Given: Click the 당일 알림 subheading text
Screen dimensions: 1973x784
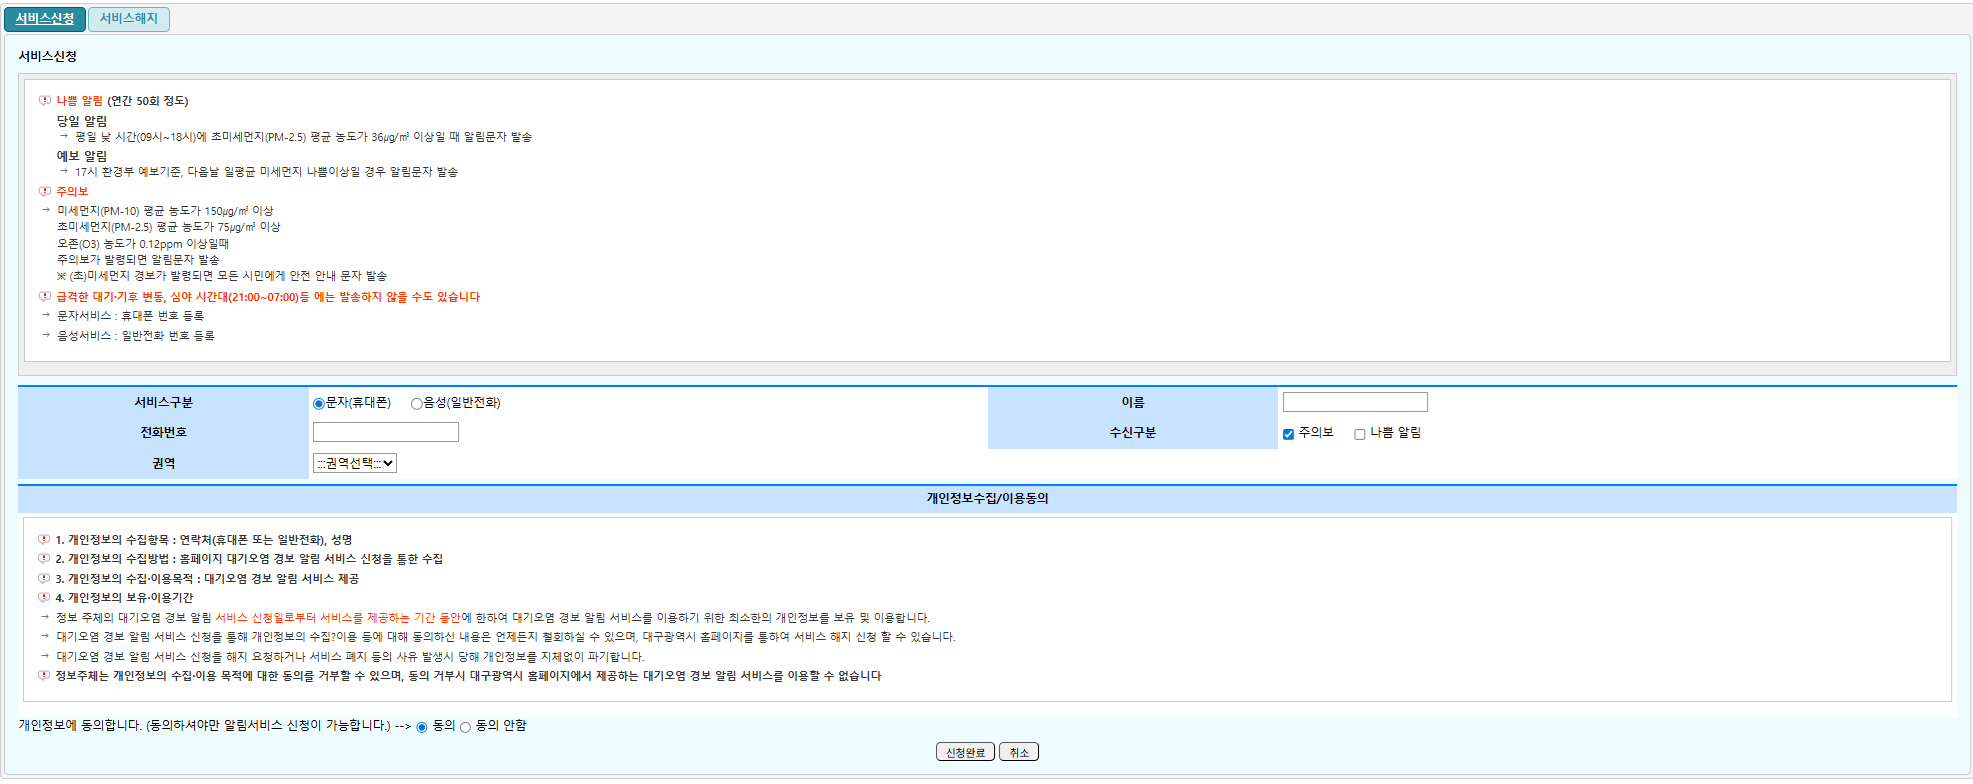Looking at the screenshot, I should click(82, 121).
